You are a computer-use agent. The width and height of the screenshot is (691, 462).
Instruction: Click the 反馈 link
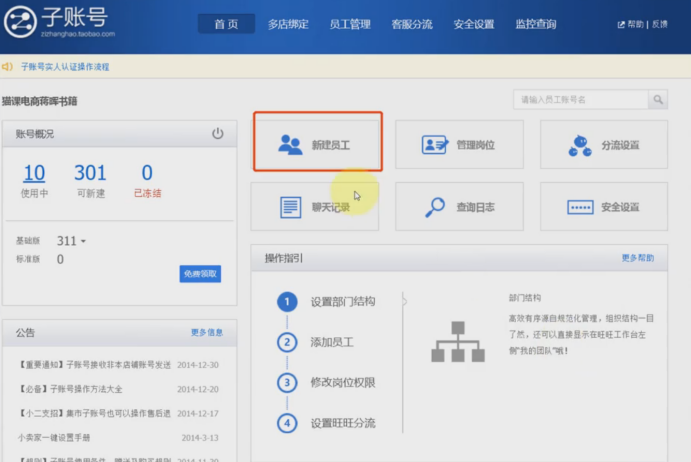click(660, 24)
